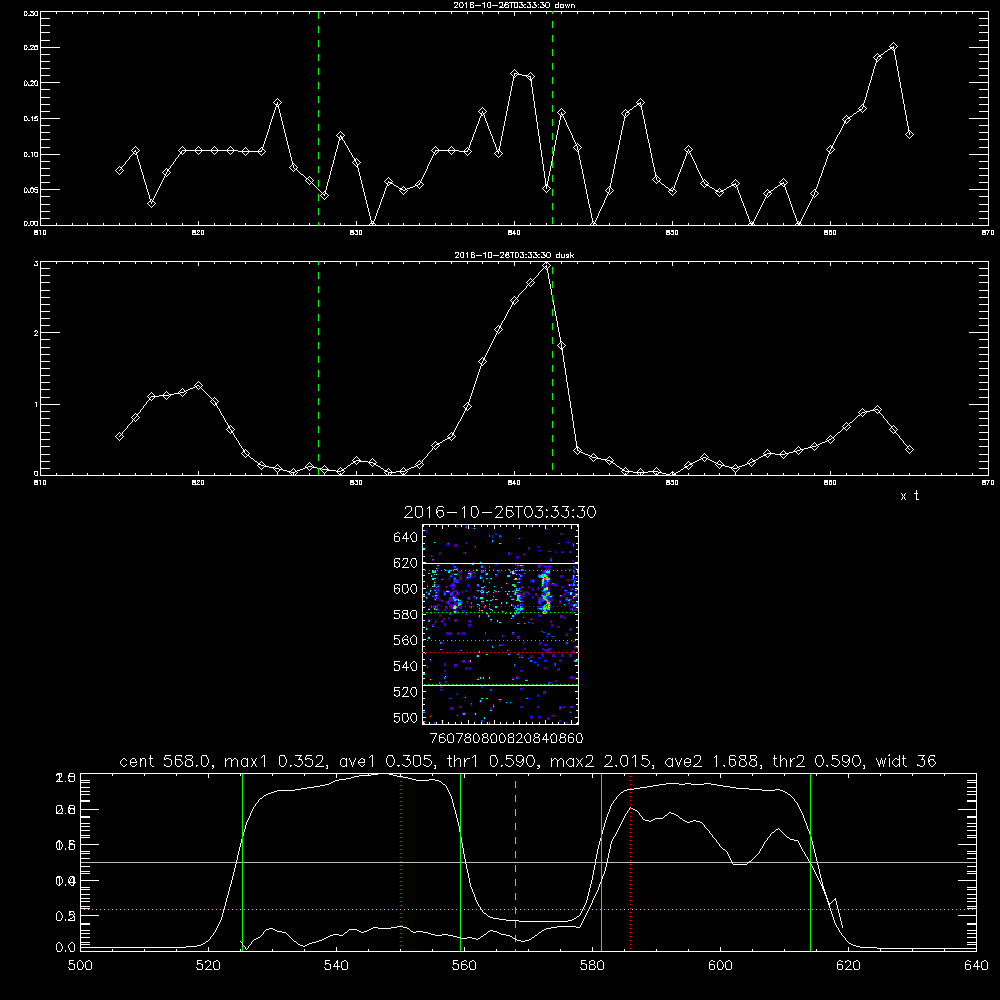The image size is (1000, 1000).
Task: Click the '620' label on the bottom plot x-axis
Action: coord(848,966)
